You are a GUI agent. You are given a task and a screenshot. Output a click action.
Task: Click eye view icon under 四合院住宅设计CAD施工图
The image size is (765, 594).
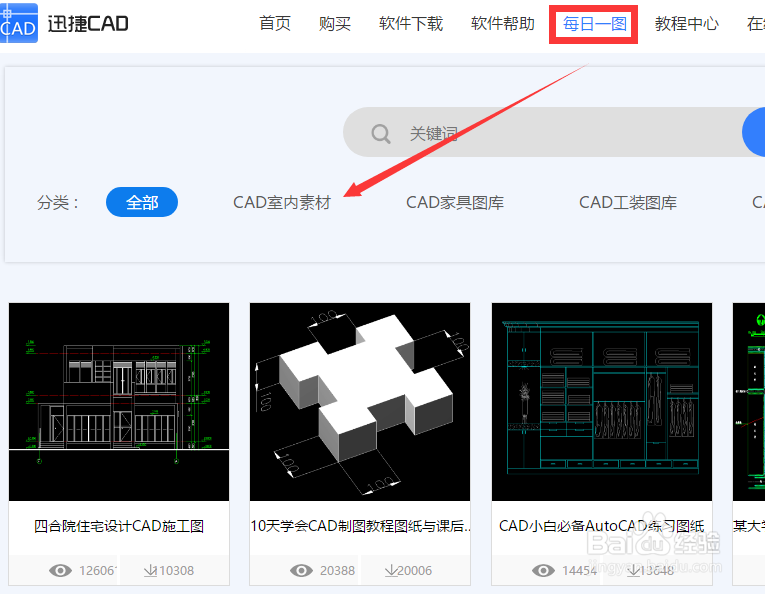(x=60, y=570)
